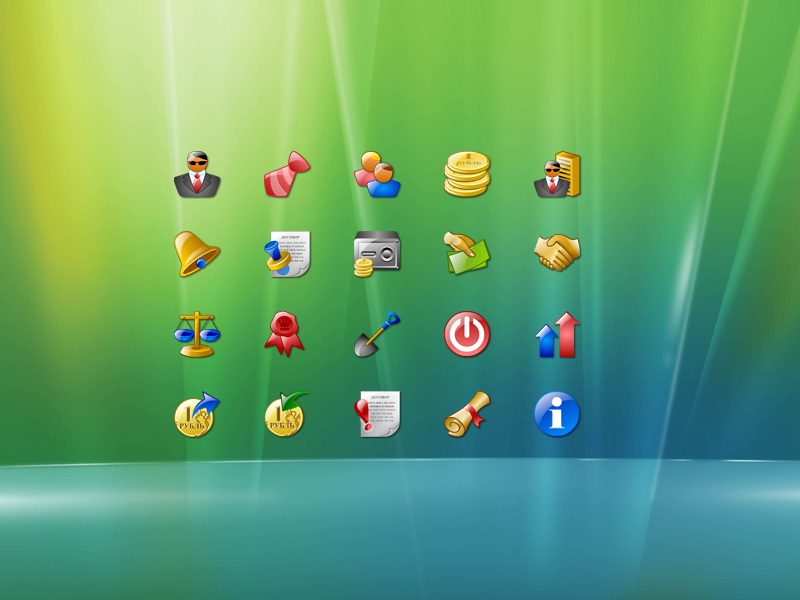Image resolution: width=800 pixels, height=600 pixels.
Task: Select the businessman with office building icon
Action: tap(557, 174)
